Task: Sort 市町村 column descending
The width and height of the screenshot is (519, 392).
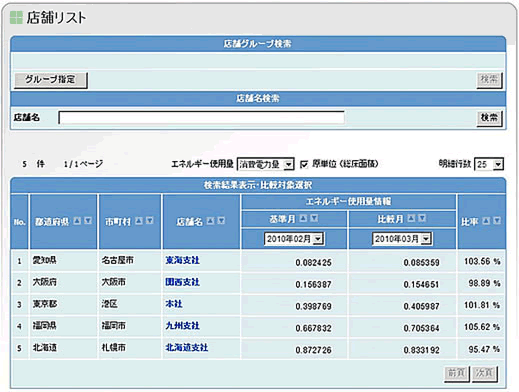Action: pos(150,221)
